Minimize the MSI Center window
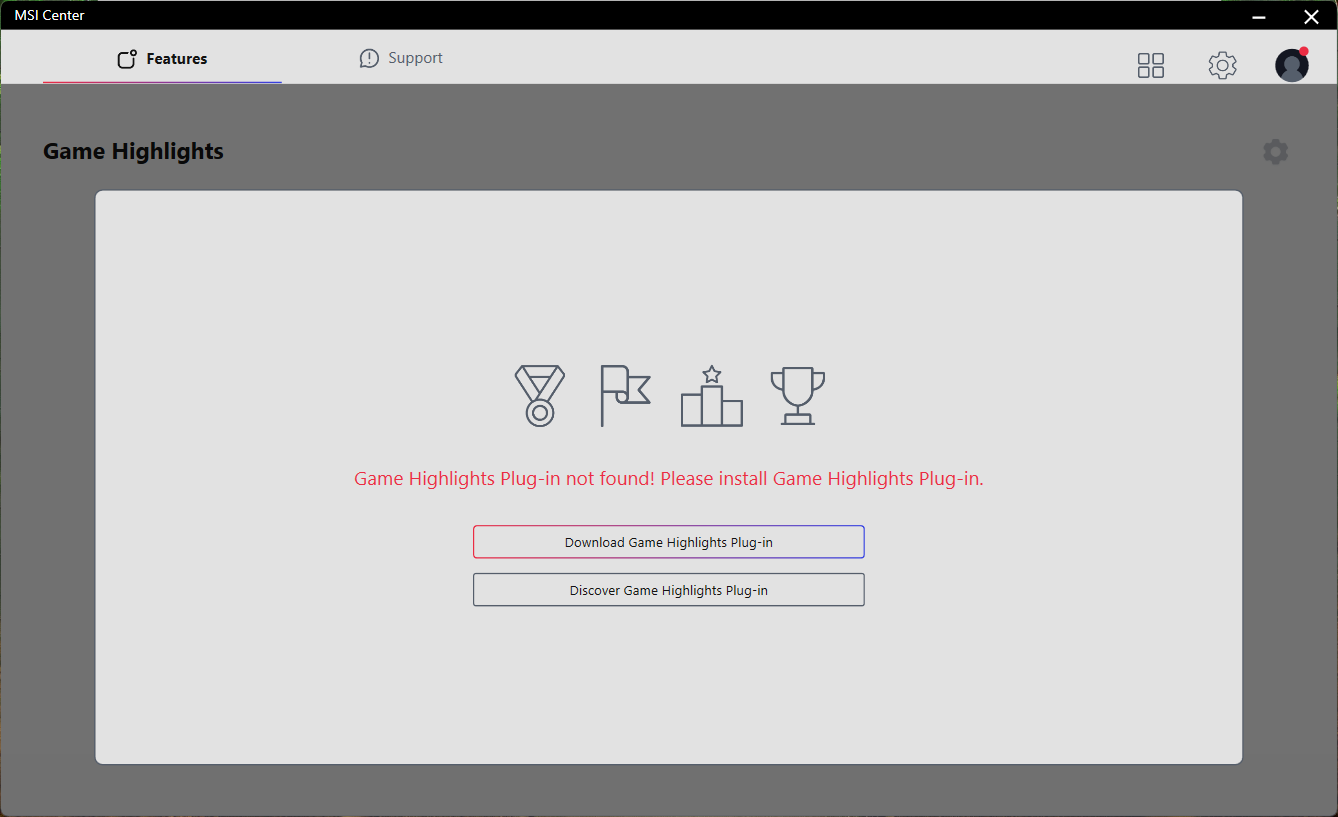Viewport: 1338px width, 817px height. (x=1259, y=16)
